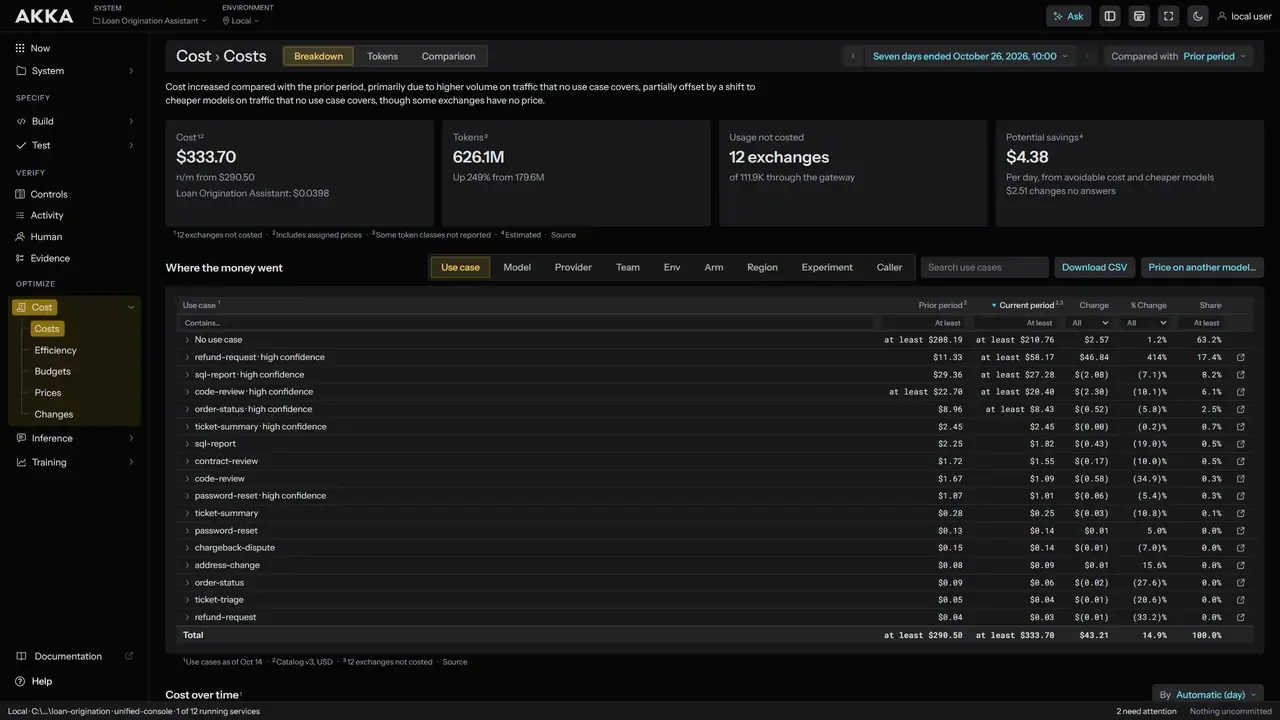
Task: Open the Help item in sidebar
Action: pos(41,681)
